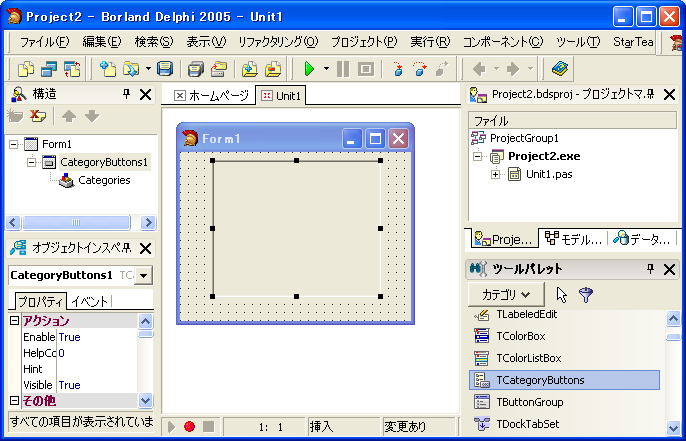Open the コンポーネント(C) menu

503,42
